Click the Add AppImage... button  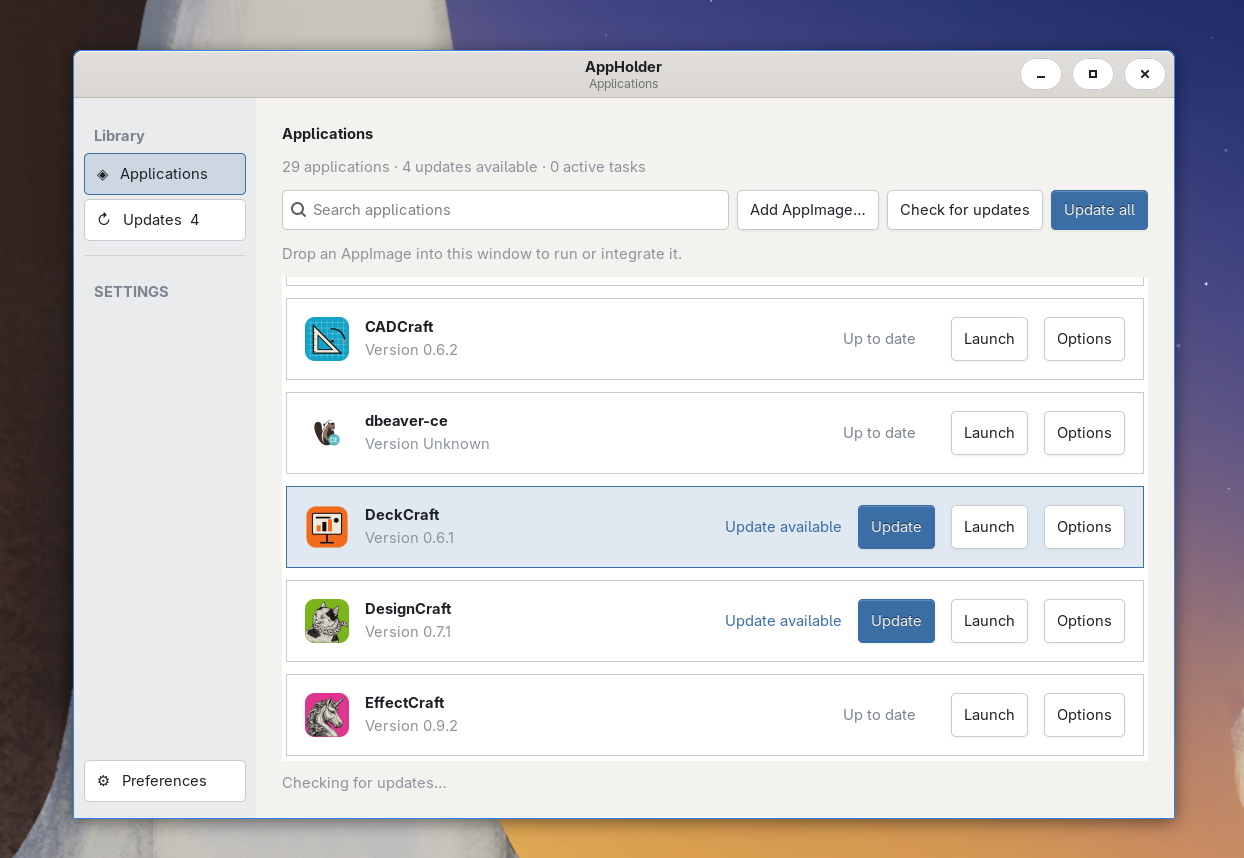point(808,210)
